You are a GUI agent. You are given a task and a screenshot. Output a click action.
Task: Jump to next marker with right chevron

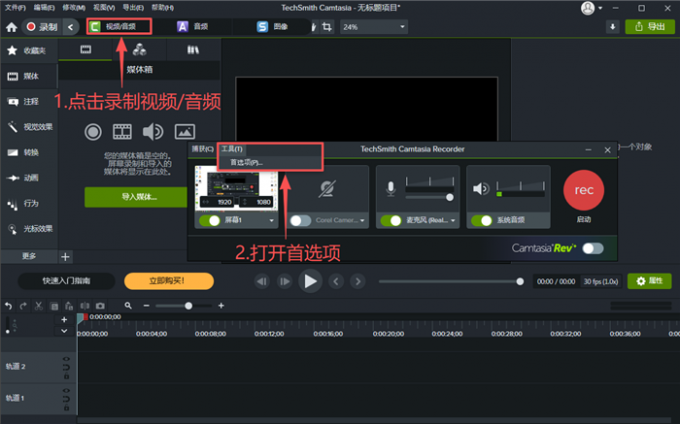click(x=358, y=281)
